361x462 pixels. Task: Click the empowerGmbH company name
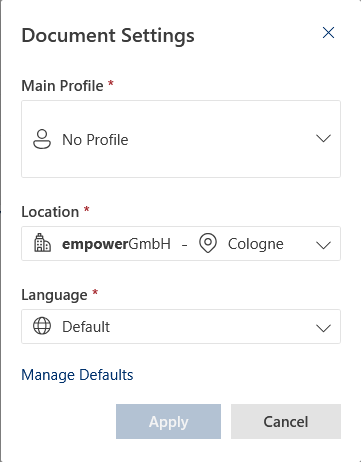point(116,244)
